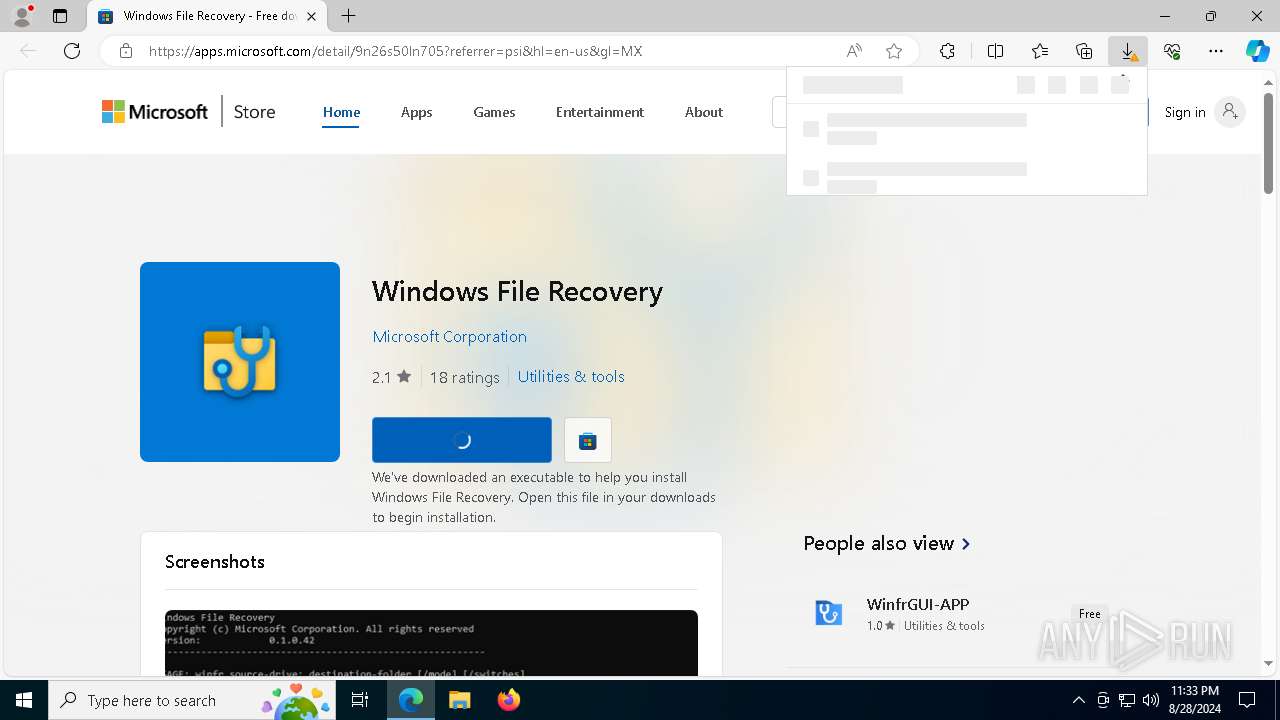Open browser Extensions icon
The height and width of the screenshot is (720, 1280).
coord(947,51)
